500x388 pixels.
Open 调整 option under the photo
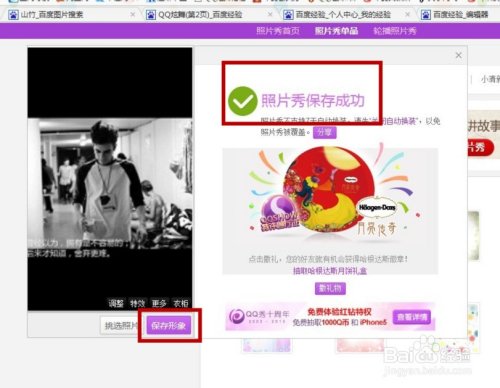[116, 303]
